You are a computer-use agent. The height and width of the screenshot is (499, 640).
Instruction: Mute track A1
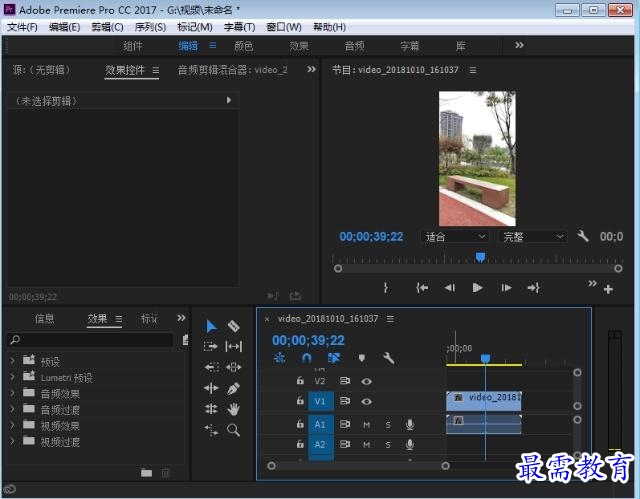(x=367, y=425)
